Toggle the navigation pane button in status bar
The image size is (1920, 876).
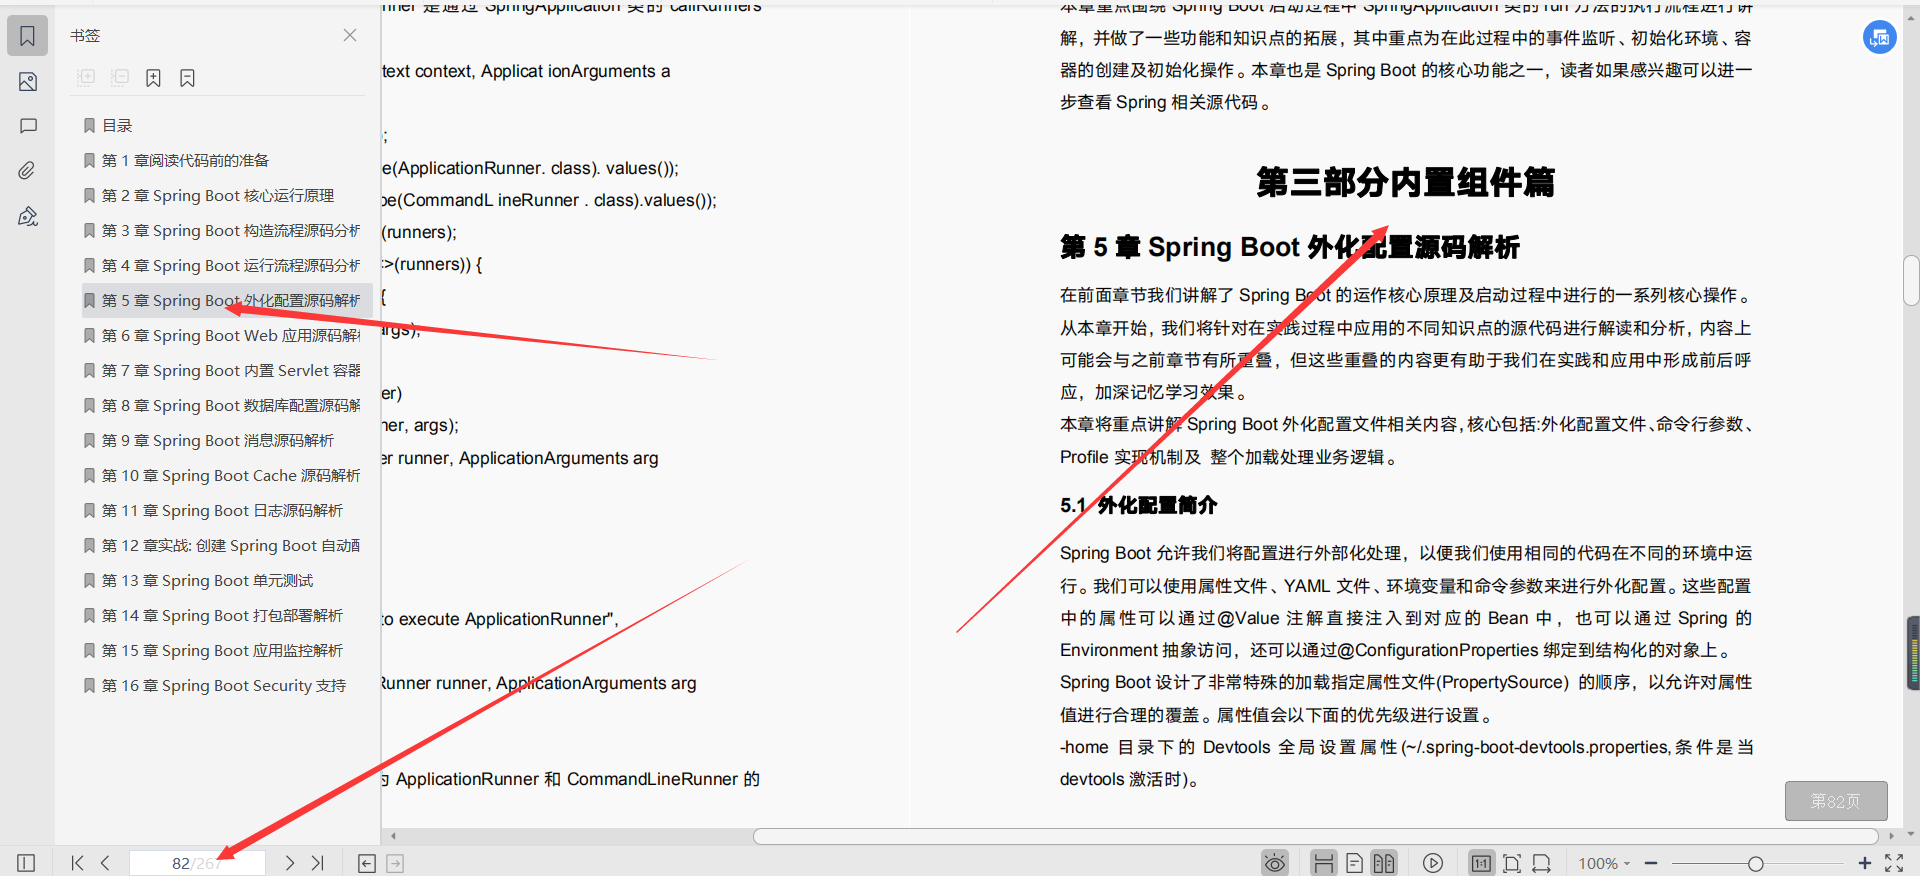pyautogui.click(x=26, y=863)
